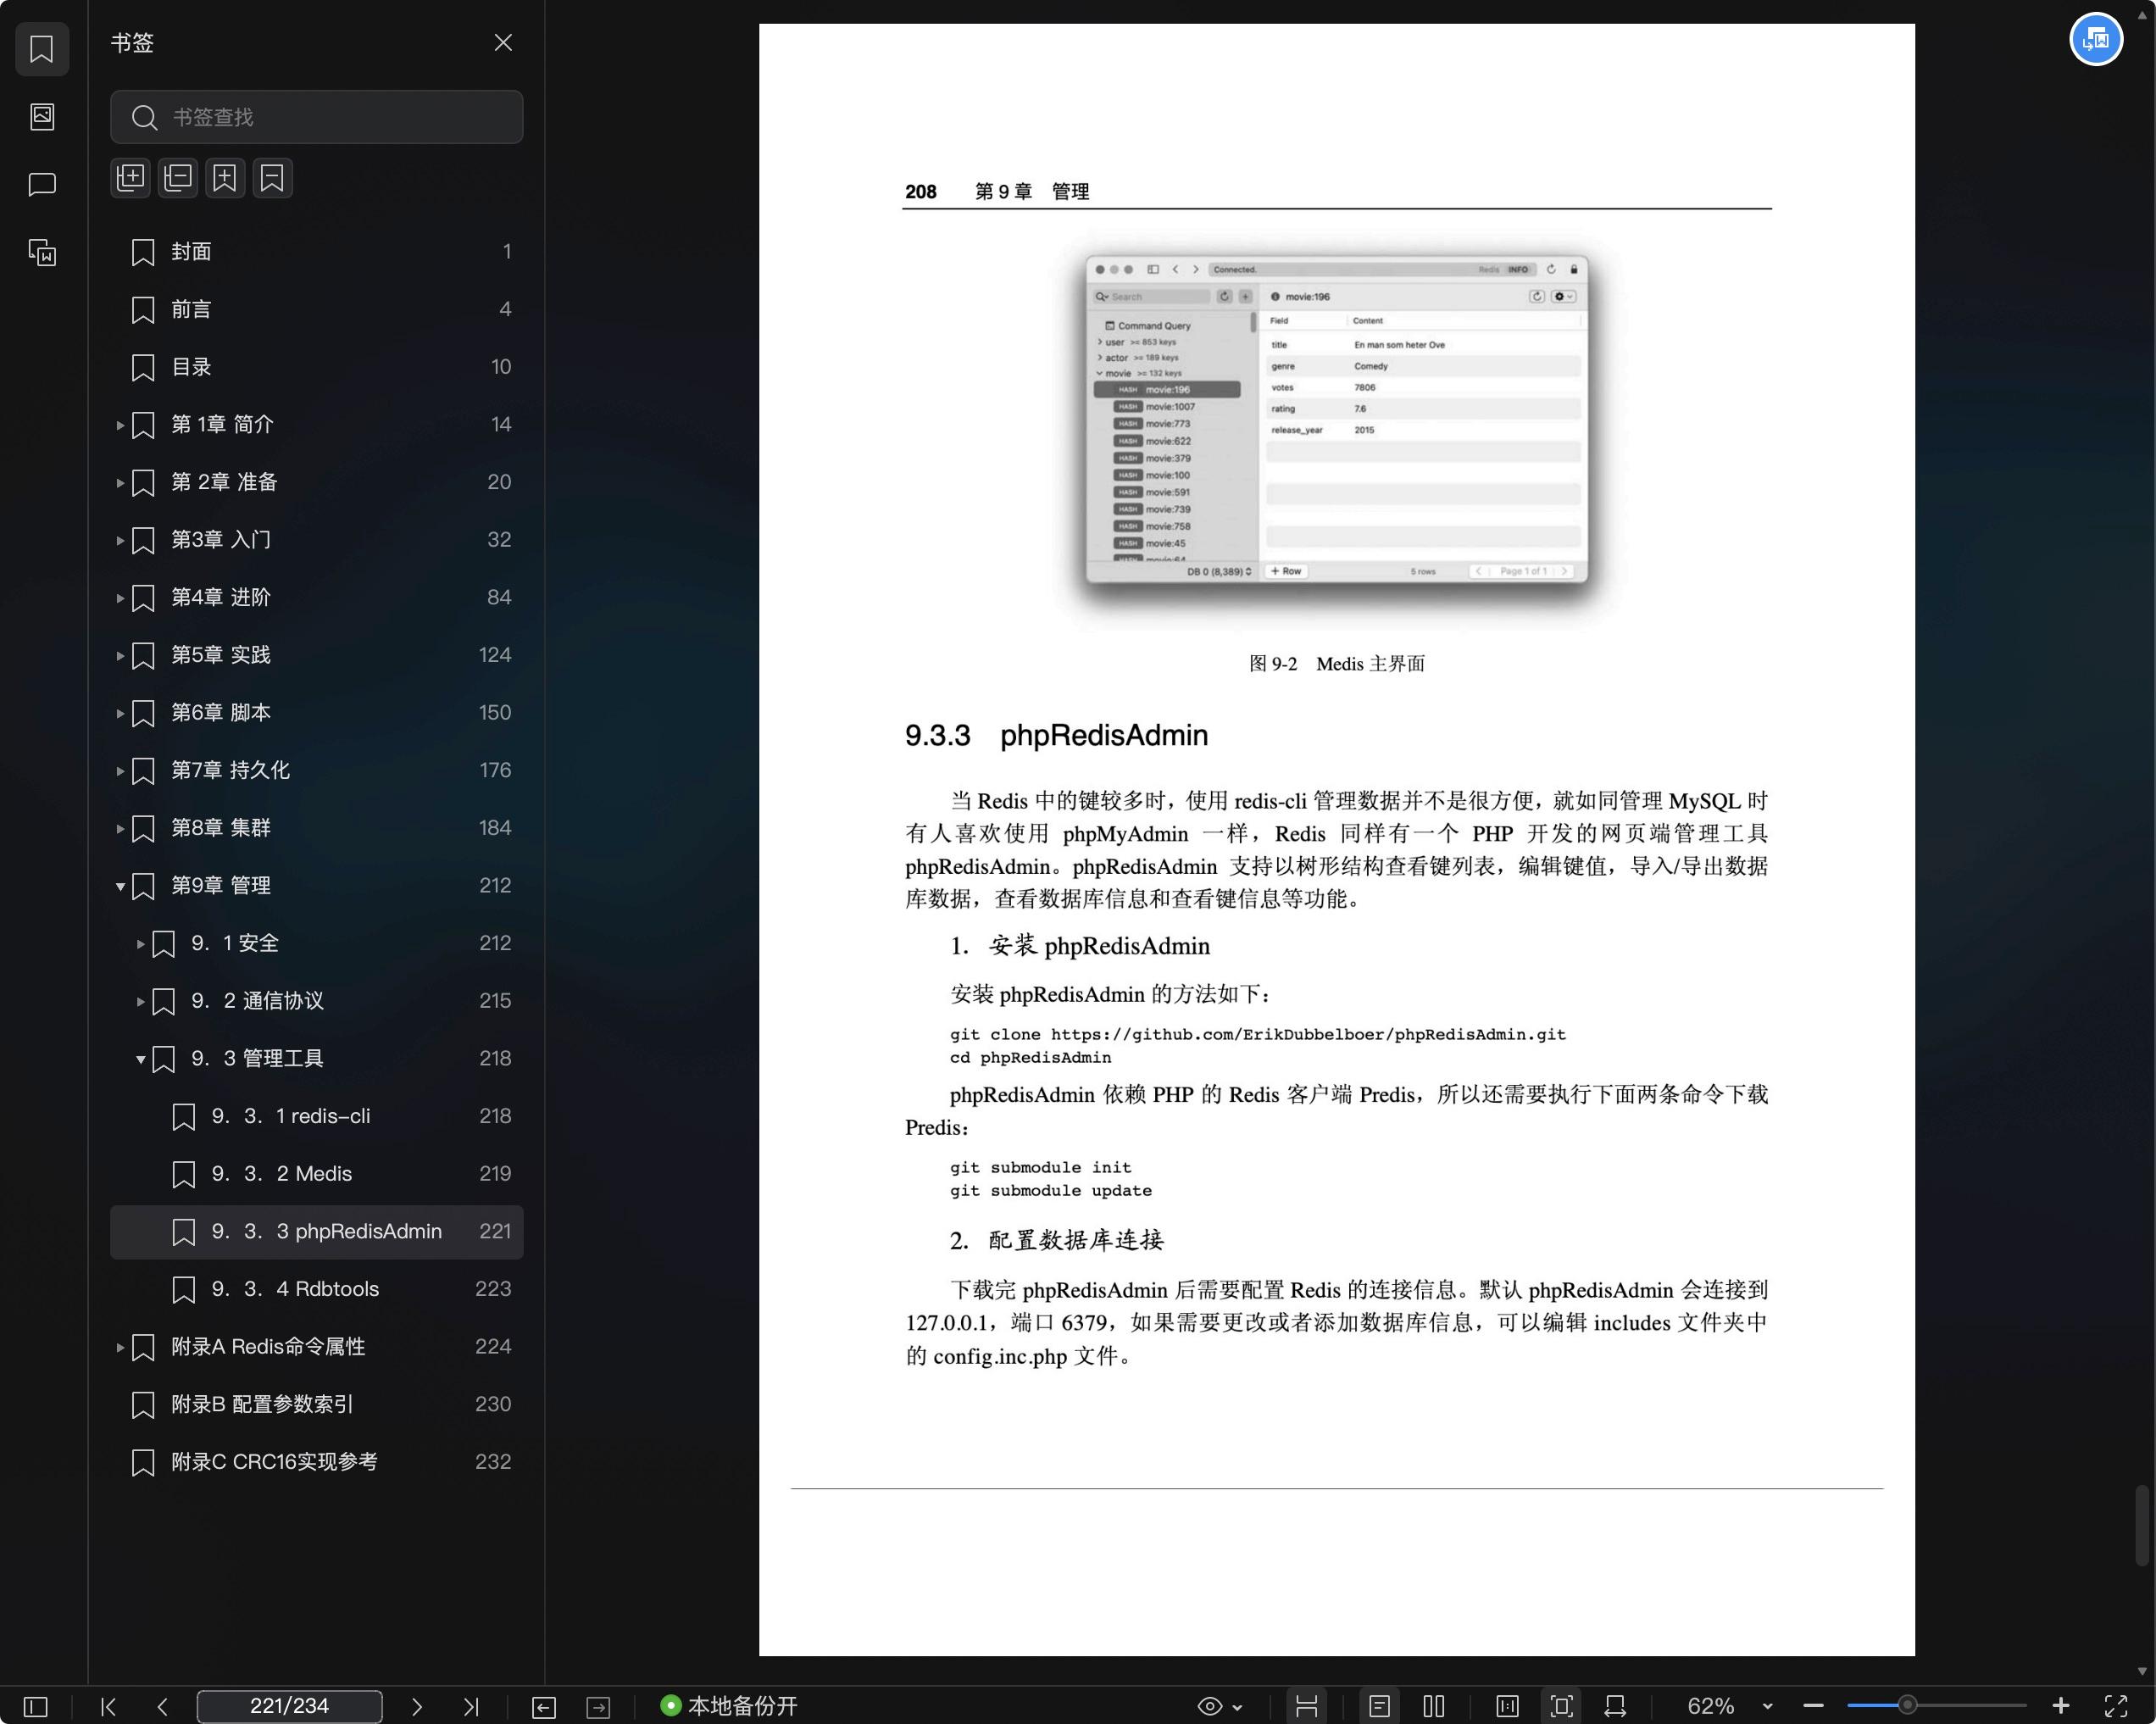Open the thumbnails panel icon
The image size is (2156, 1724).
click(42, 117)
